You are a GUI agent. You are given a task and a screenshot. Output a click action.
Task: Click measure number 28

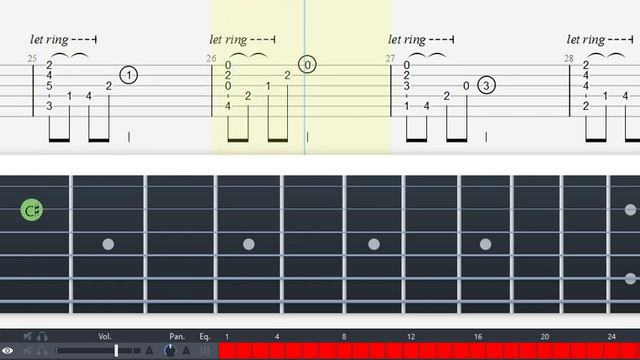[569, 58]
